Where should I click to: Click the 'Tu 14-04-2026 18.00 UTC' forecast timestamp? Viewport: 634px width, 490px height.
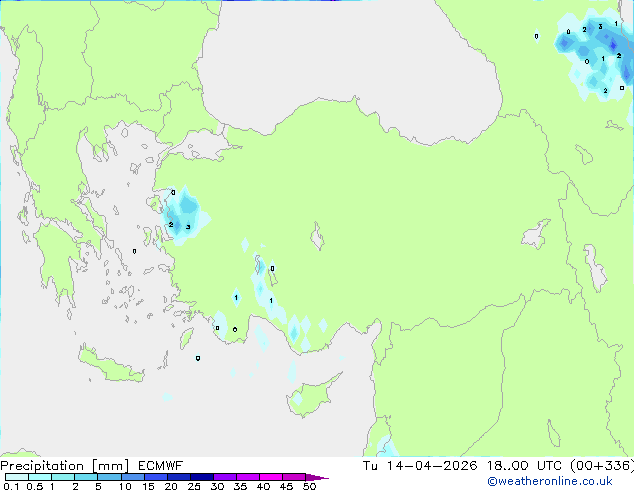pyautogui.click(x=462, y=466)
